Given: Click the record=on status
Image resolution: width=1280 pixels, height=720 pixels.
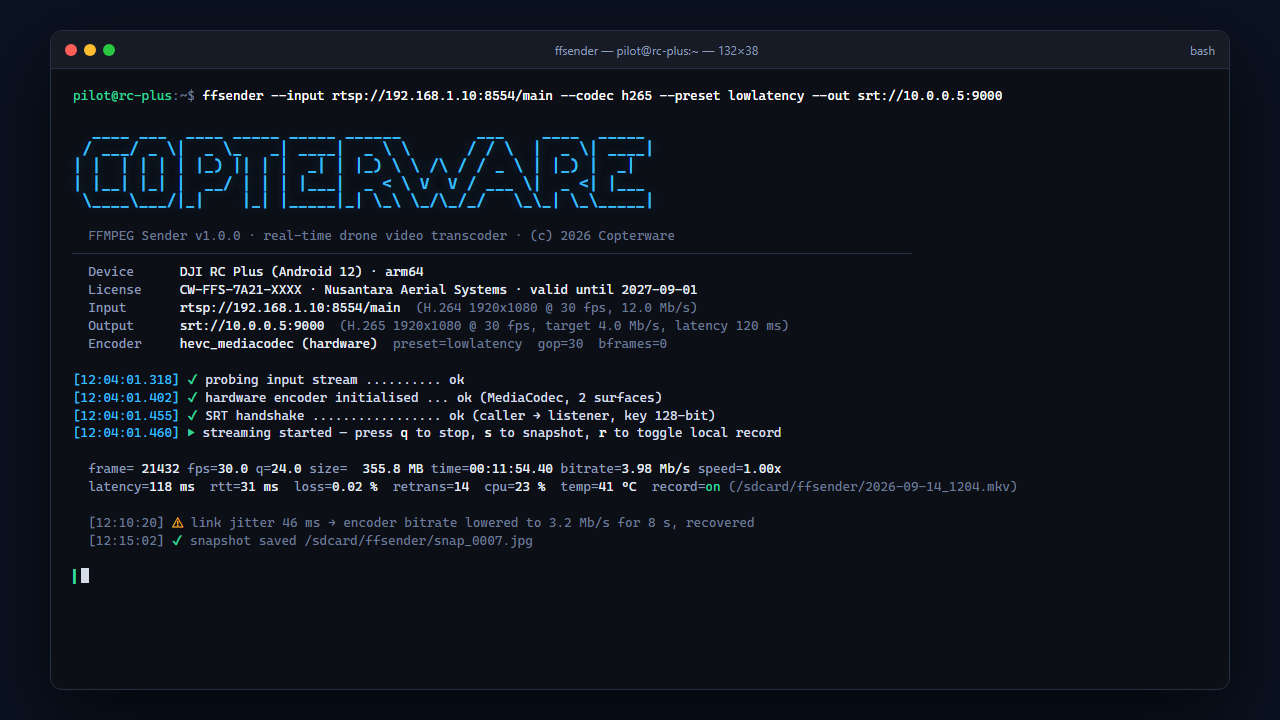Looking at the screenshot, I should (686, 487).
